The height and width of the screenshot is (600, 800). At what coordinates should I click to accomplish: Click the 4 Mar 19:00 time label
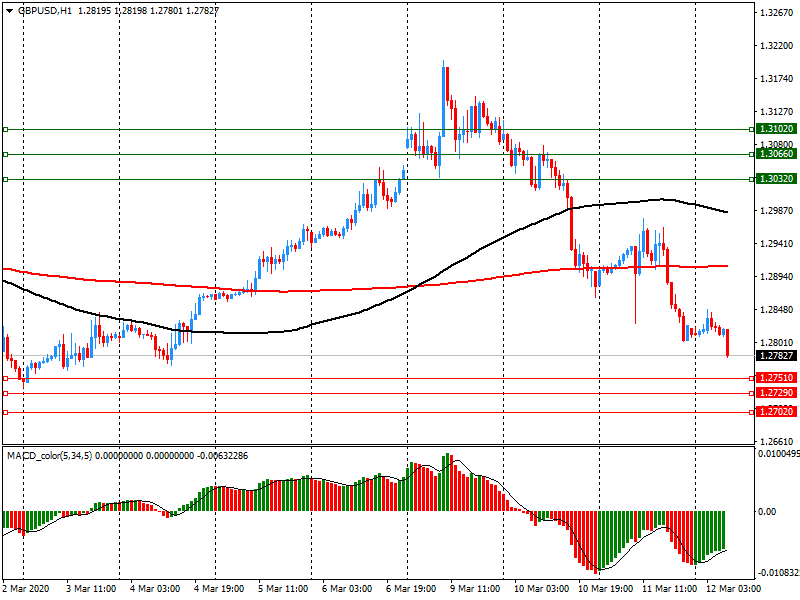(219, 589)
